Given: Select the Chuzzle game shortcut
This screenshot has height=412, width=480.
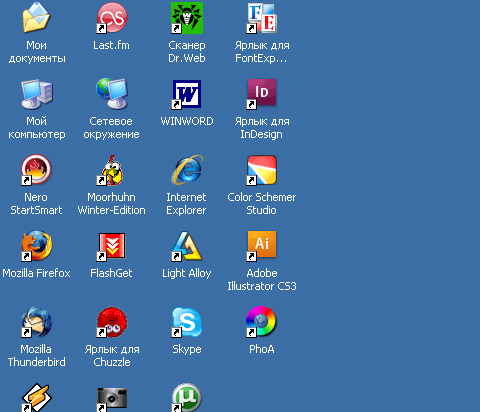Looking at the screenshot, I should point(112,322).
